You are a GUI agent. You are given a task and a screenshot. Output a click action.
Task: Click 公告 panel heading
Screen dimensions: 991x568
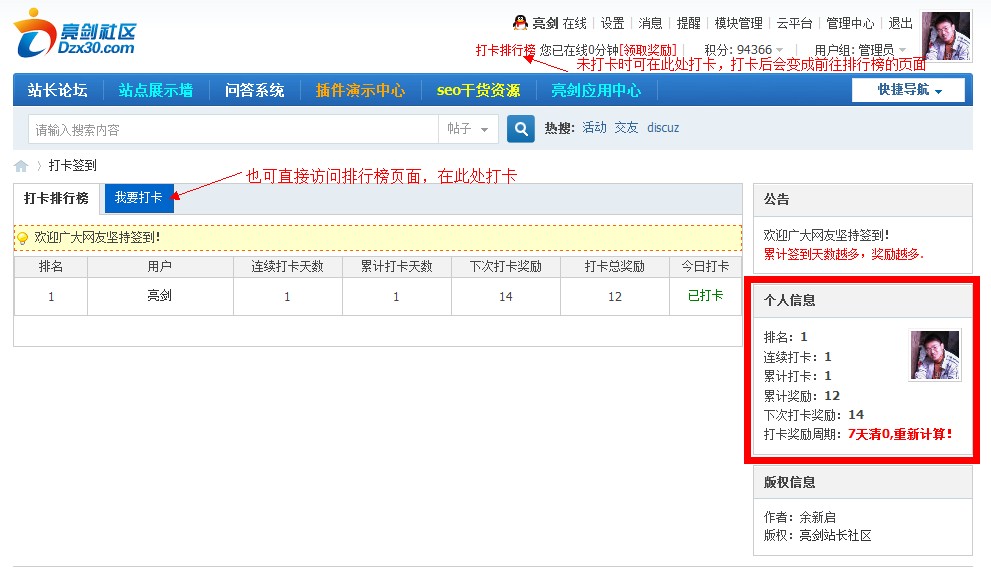click(777, 200)
